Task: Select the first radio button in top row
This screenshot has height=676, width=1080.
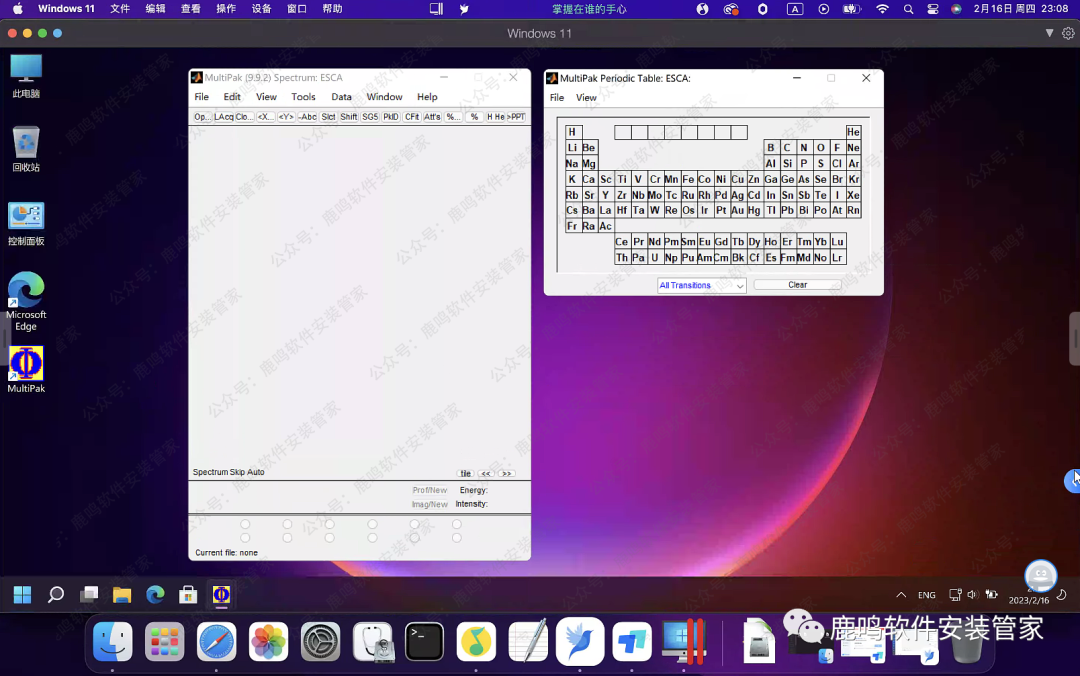Action: 245,524
